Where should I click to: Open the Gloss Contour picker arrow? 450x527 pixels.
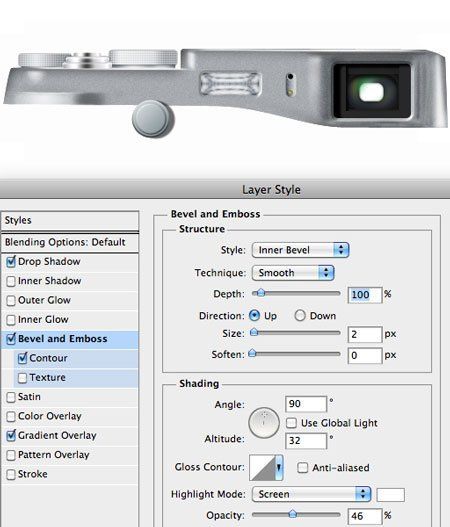point(279,468)
